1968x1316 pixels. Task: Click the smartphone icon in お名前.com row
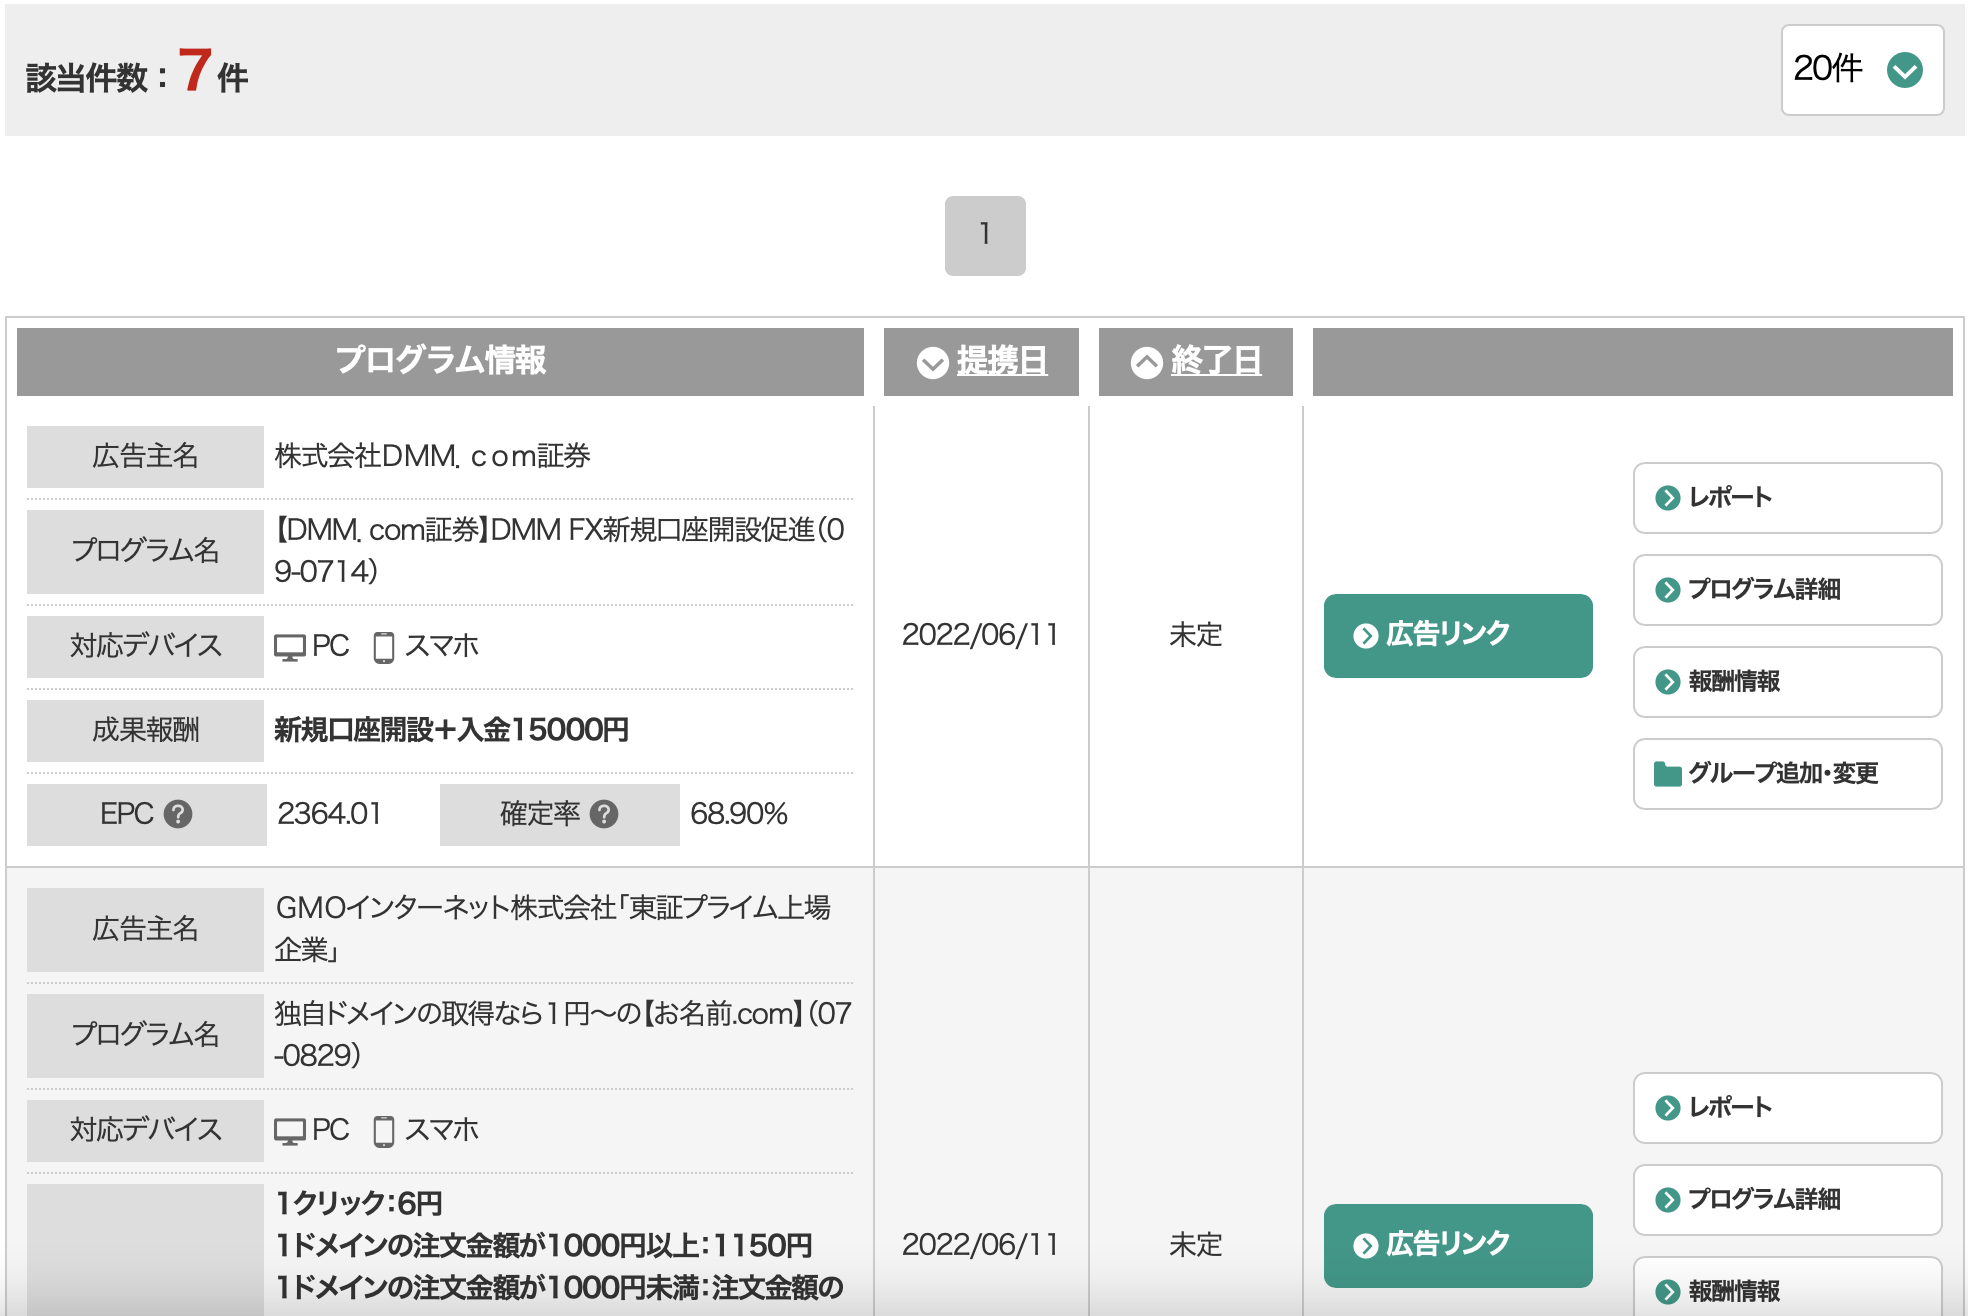click(383, 1131)
